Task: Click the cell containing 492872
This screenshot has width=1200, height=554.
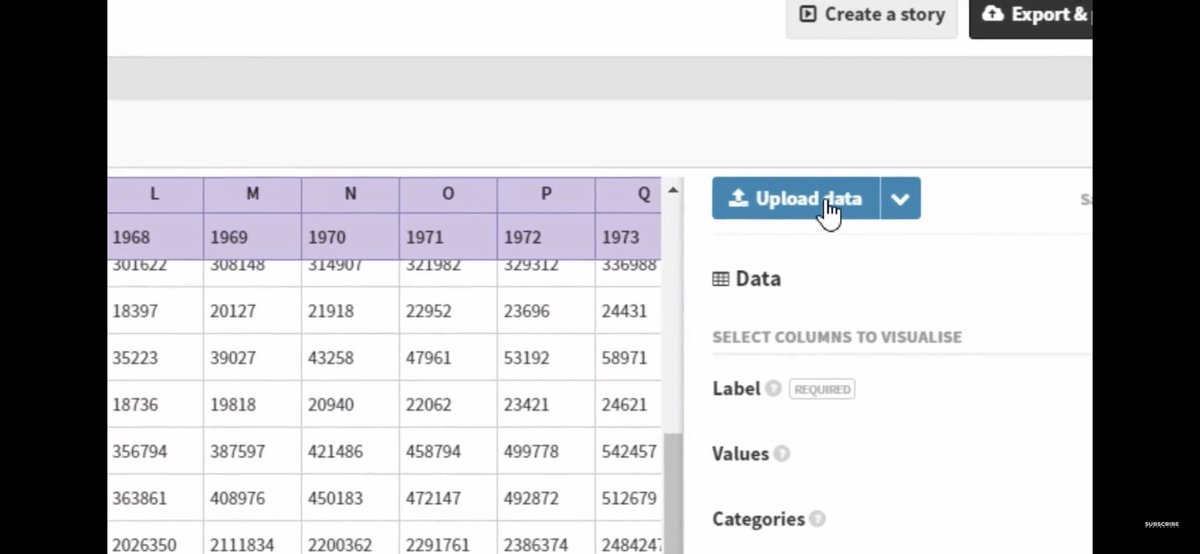Action: click(547, 498)
